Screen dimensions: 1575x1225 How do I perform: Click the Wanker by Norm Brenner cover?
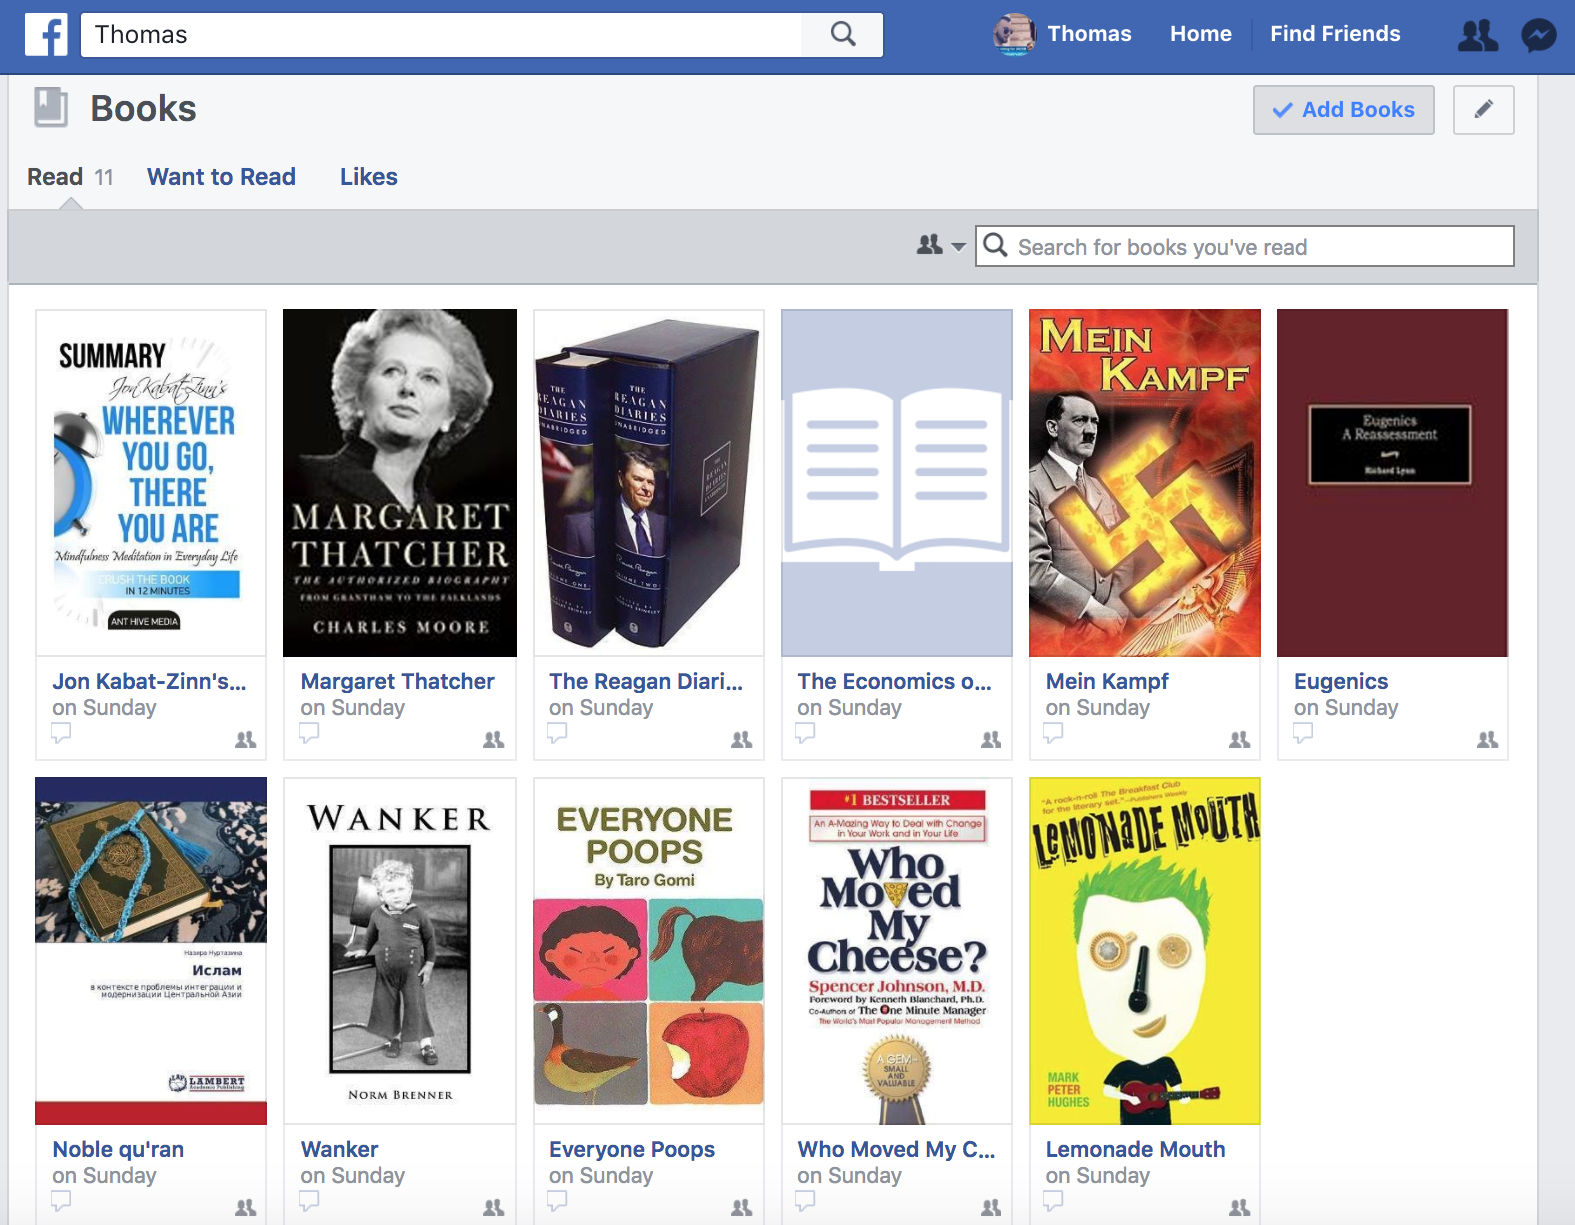pos(400,951)
